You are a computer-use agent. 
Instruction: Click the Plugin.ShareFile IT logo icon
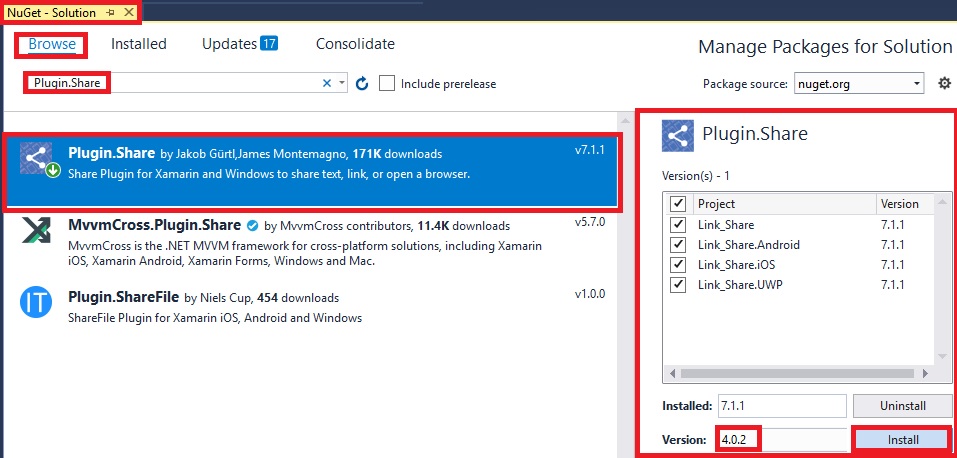click(x=36, y=302)
